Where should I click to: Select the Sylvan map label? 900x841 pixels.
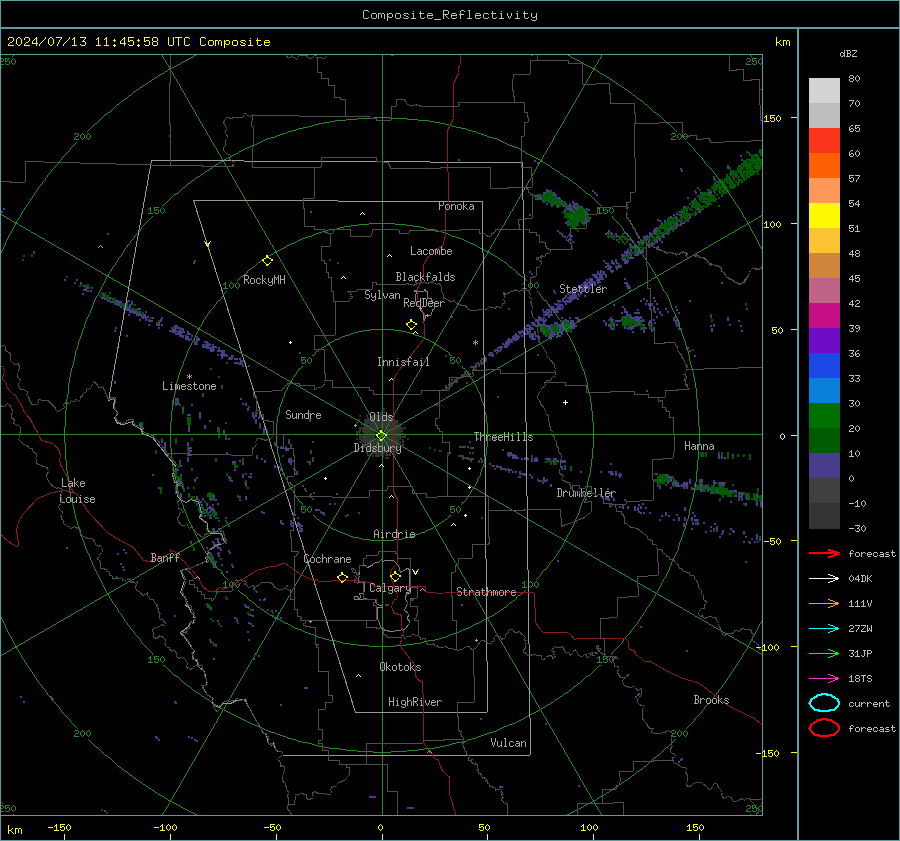382,295
